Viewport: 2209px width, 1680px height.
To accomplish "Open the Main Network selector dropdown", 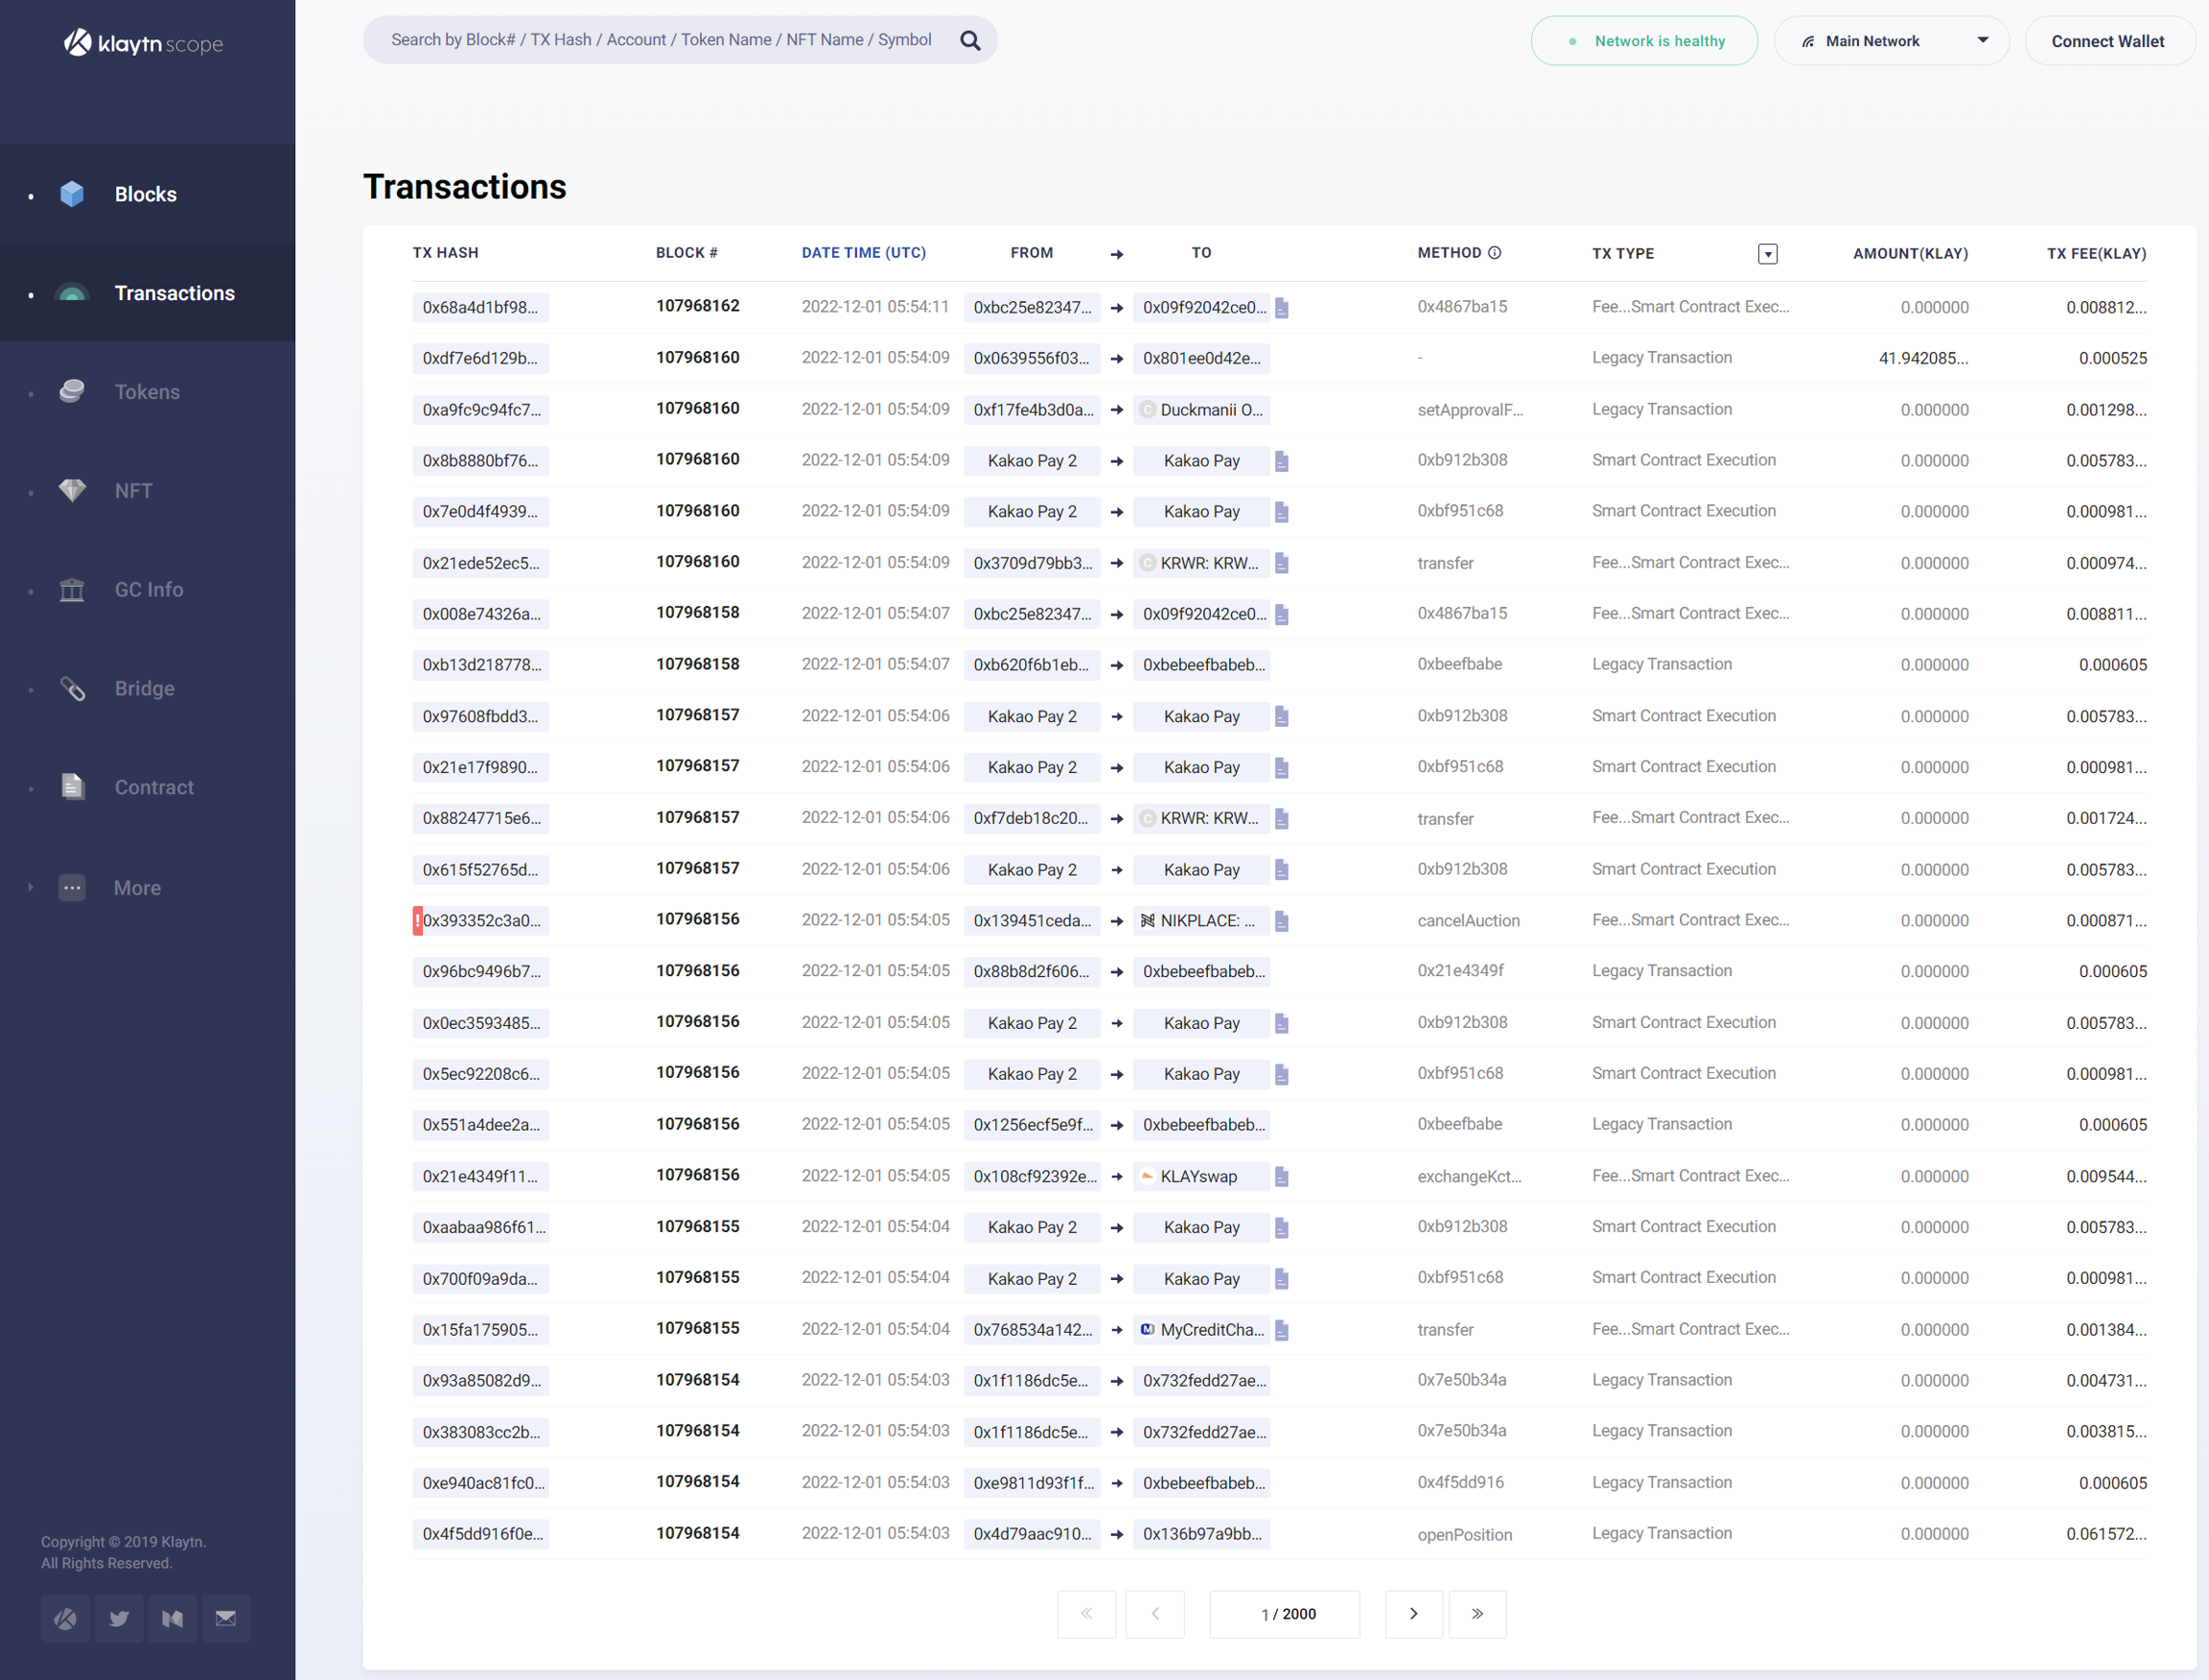I will pyautogui.click(x=1890, y=41).
